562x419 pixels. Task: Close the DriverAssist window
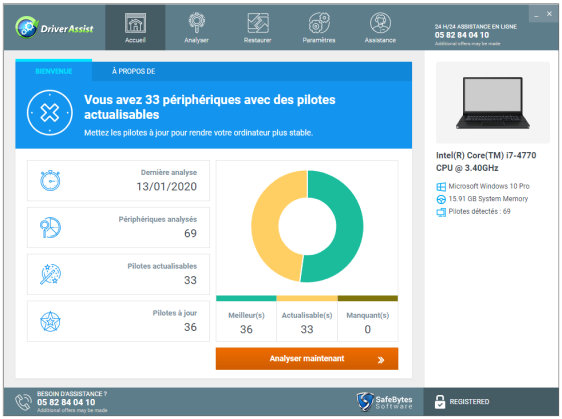pyautogui.click(x=549, y=14)
